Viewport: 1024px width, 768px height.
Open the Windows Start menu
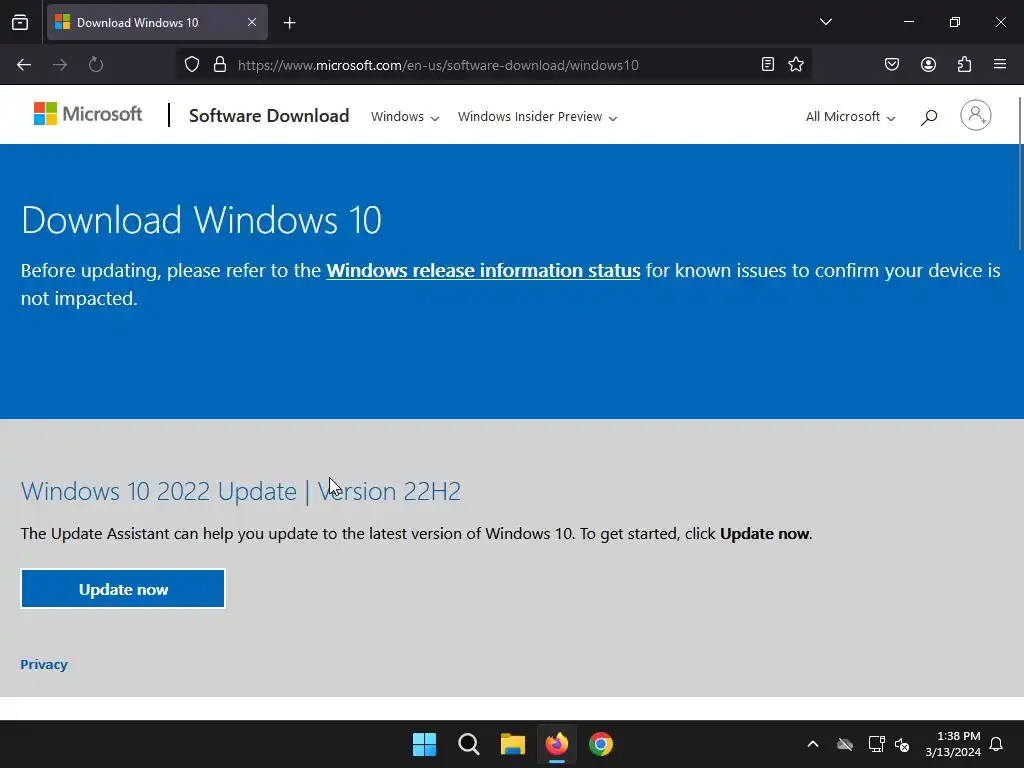point(424,744)
